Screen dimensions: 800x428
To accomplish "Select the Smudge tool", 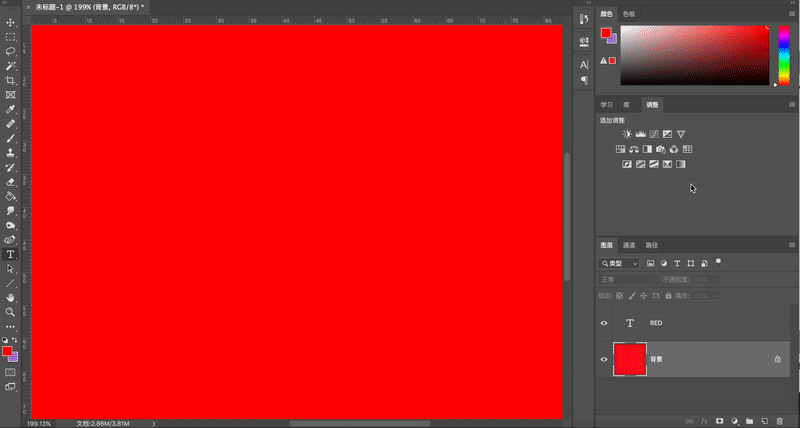I will coord(10,211).
